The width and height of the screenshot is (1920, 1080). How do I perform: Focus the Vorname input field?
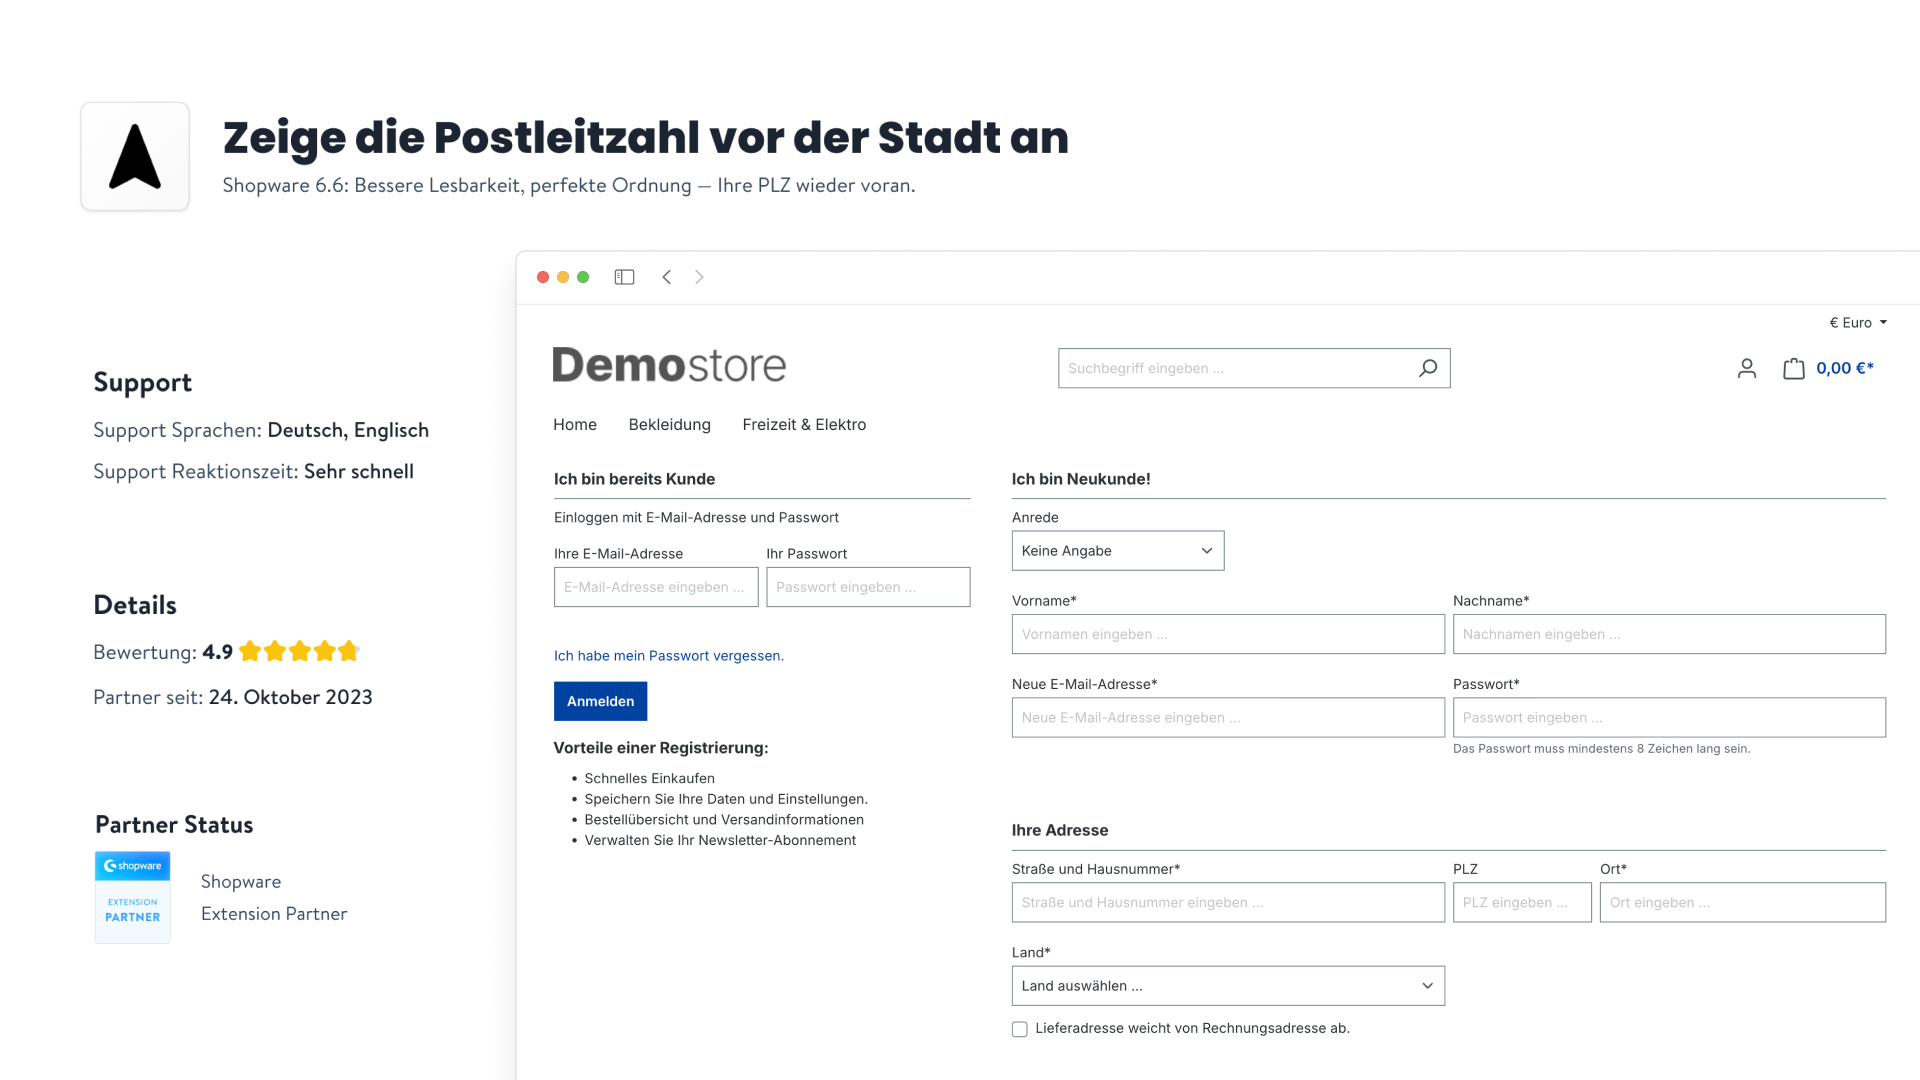tap(1228, 634)
